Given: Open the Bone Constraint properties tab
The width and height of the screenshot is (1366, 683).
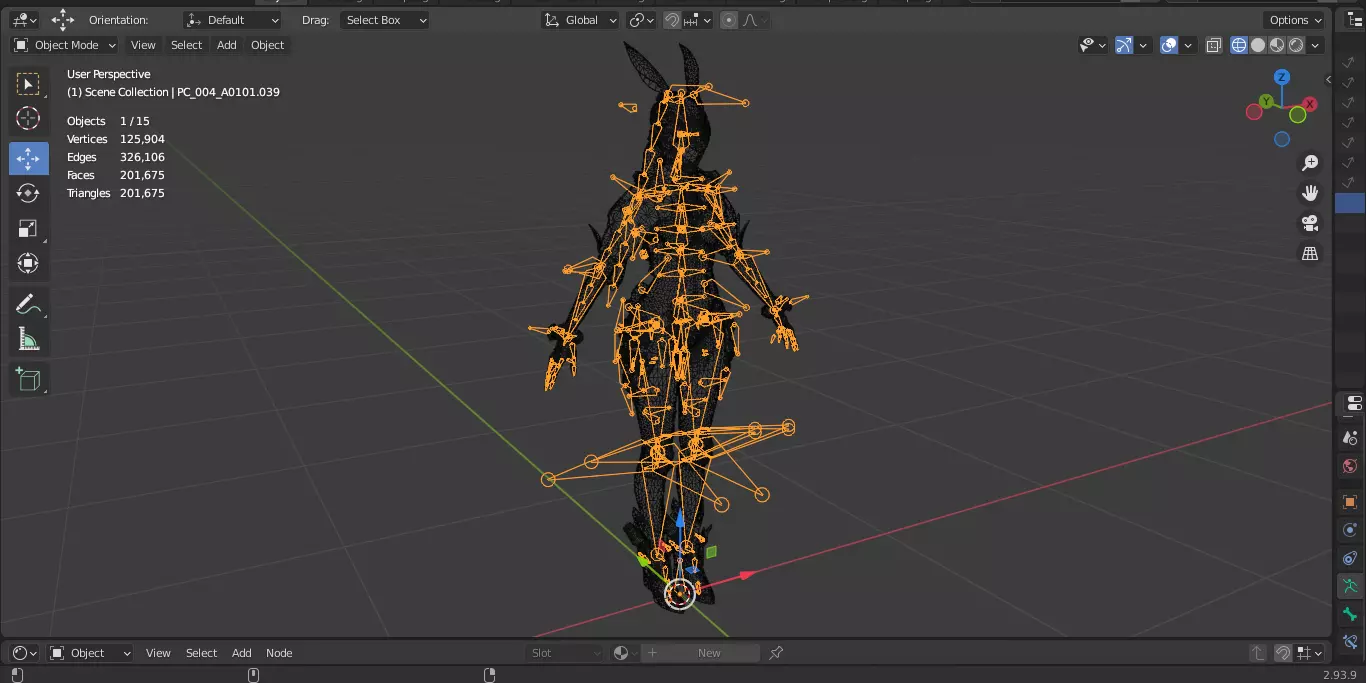Looking at the screenshot, I should [1350, 640].
